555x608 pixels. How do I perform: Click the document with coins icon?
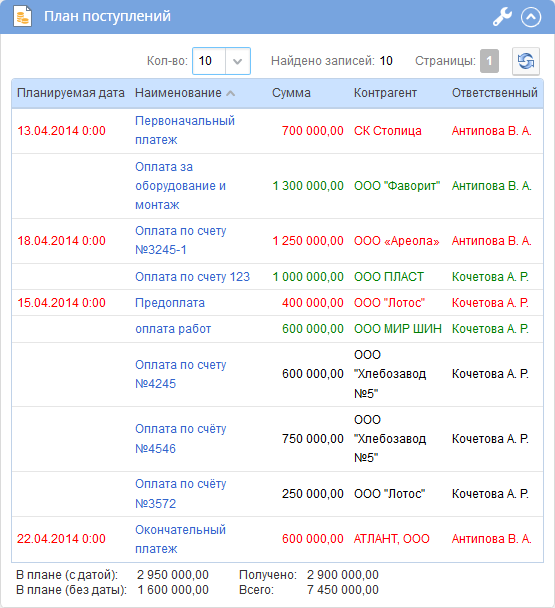(22, 17)
